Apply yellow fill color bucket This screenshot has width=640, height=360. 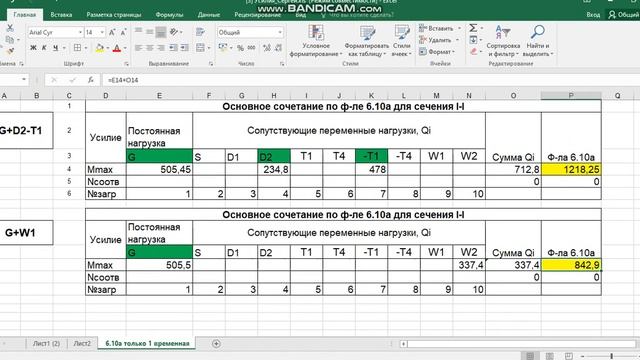click(99, 48)
